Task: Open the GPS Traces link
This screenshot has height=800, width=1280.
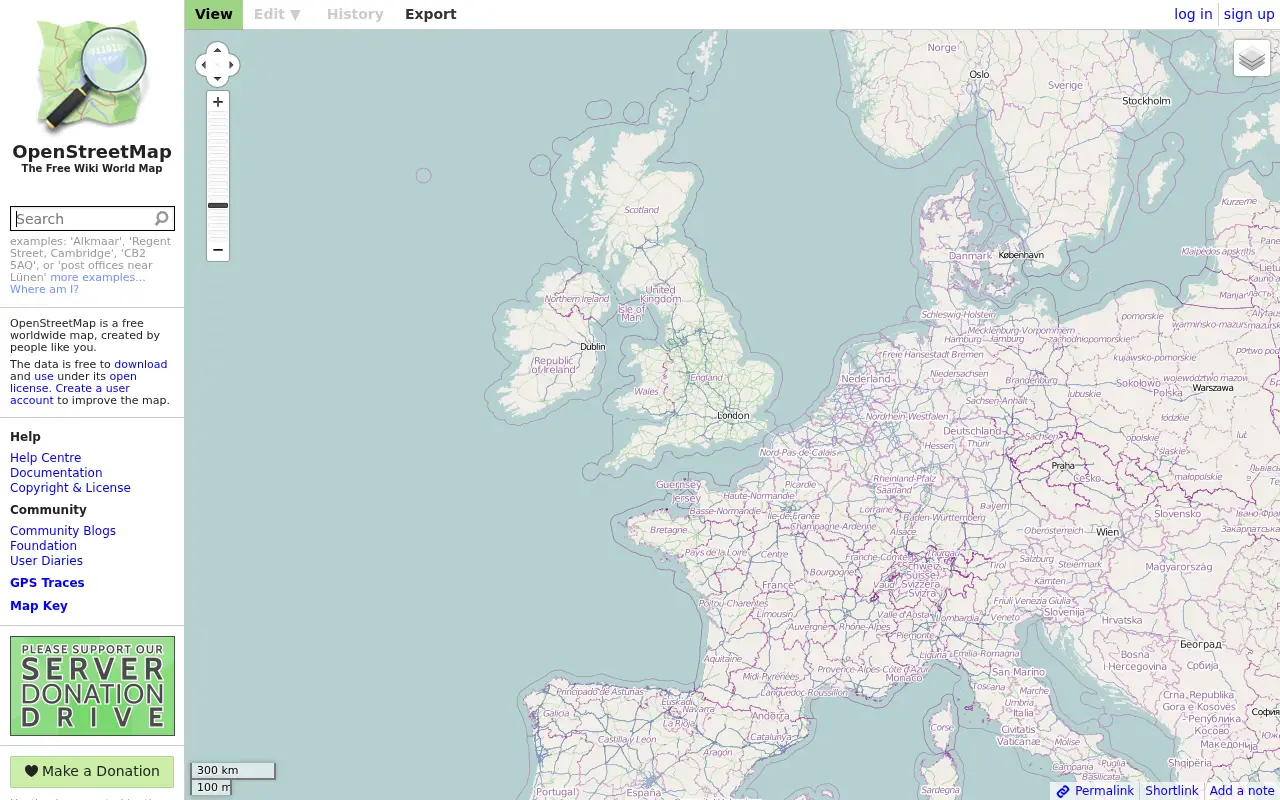Action: [47, 583]
